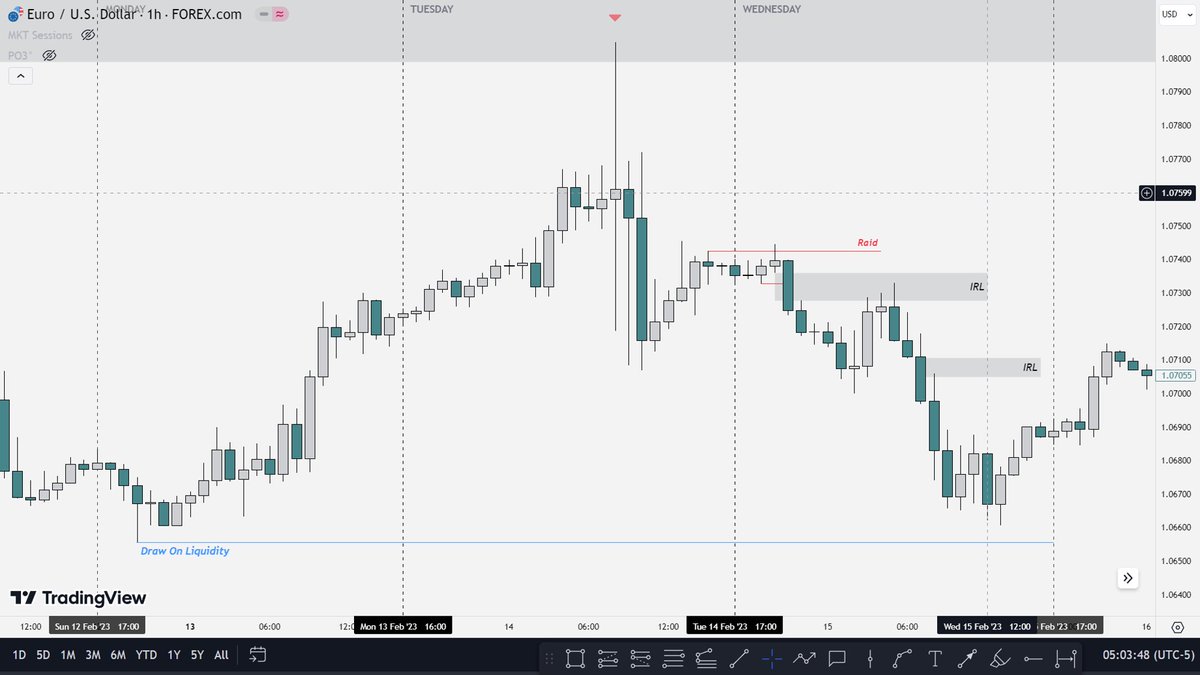1200x675 pixels.
Task: Expand hidden tools with the double-chevron button
Action: click(1127, 578)
